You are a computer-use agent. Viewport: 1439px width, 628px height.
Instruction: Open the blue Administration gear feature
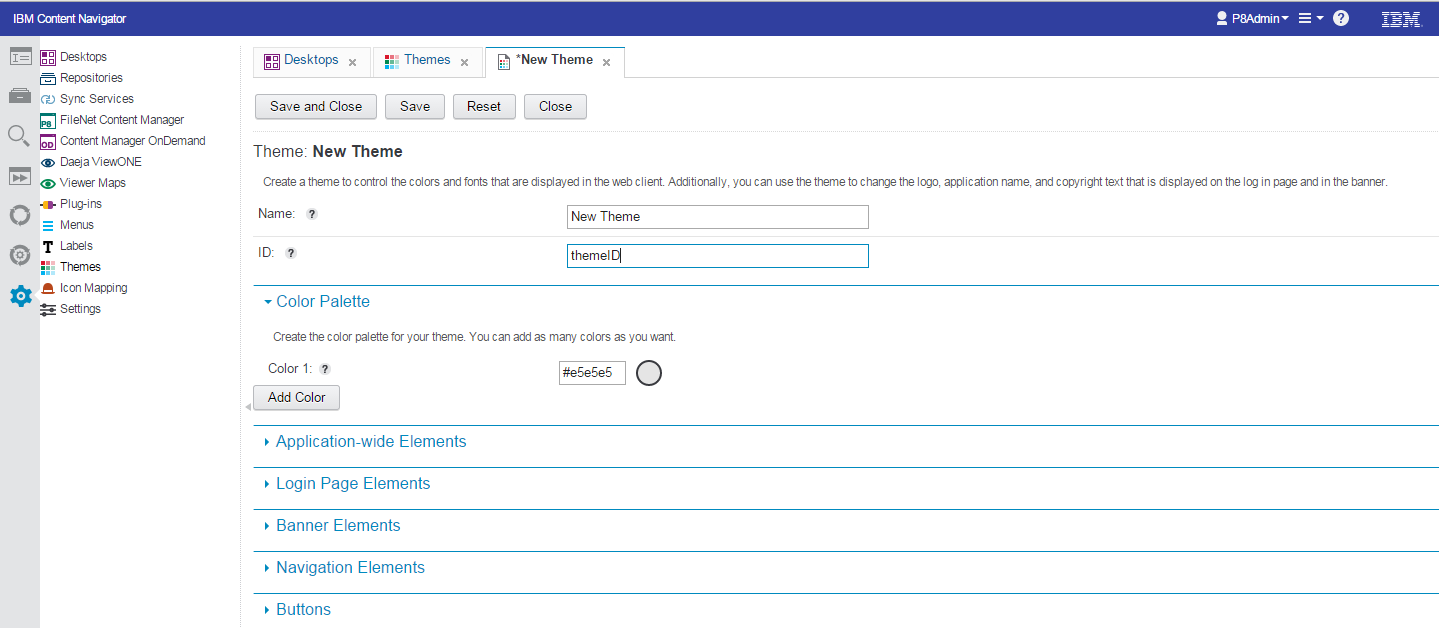coord(20,296)
